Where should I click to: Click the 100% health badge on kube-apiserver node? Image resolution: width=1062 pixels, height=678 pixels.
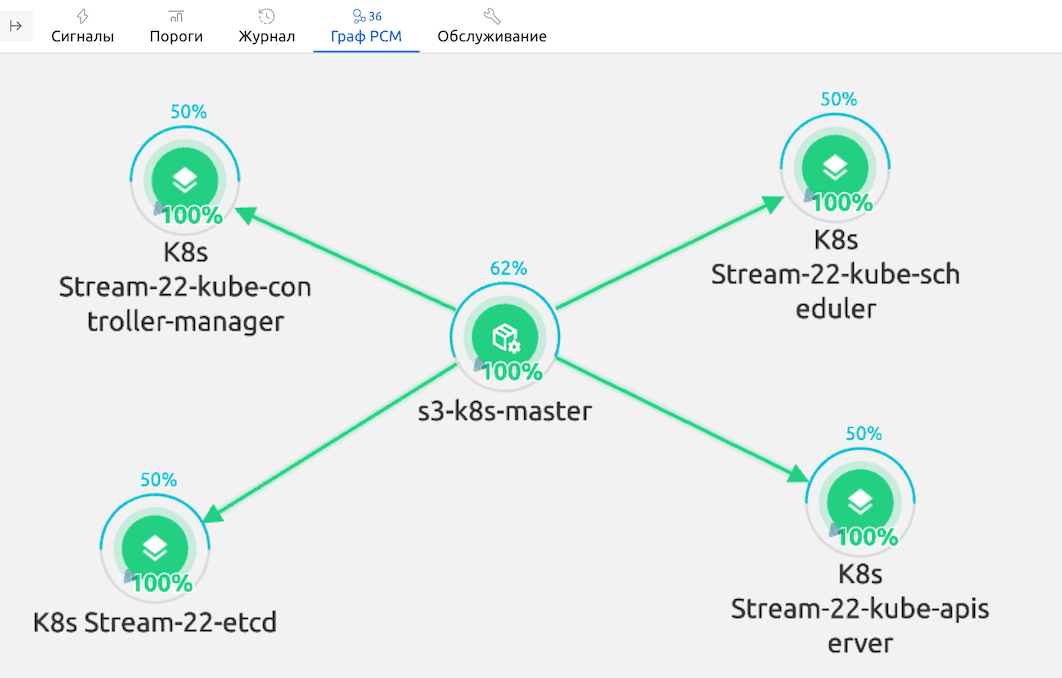coord(867,537)
